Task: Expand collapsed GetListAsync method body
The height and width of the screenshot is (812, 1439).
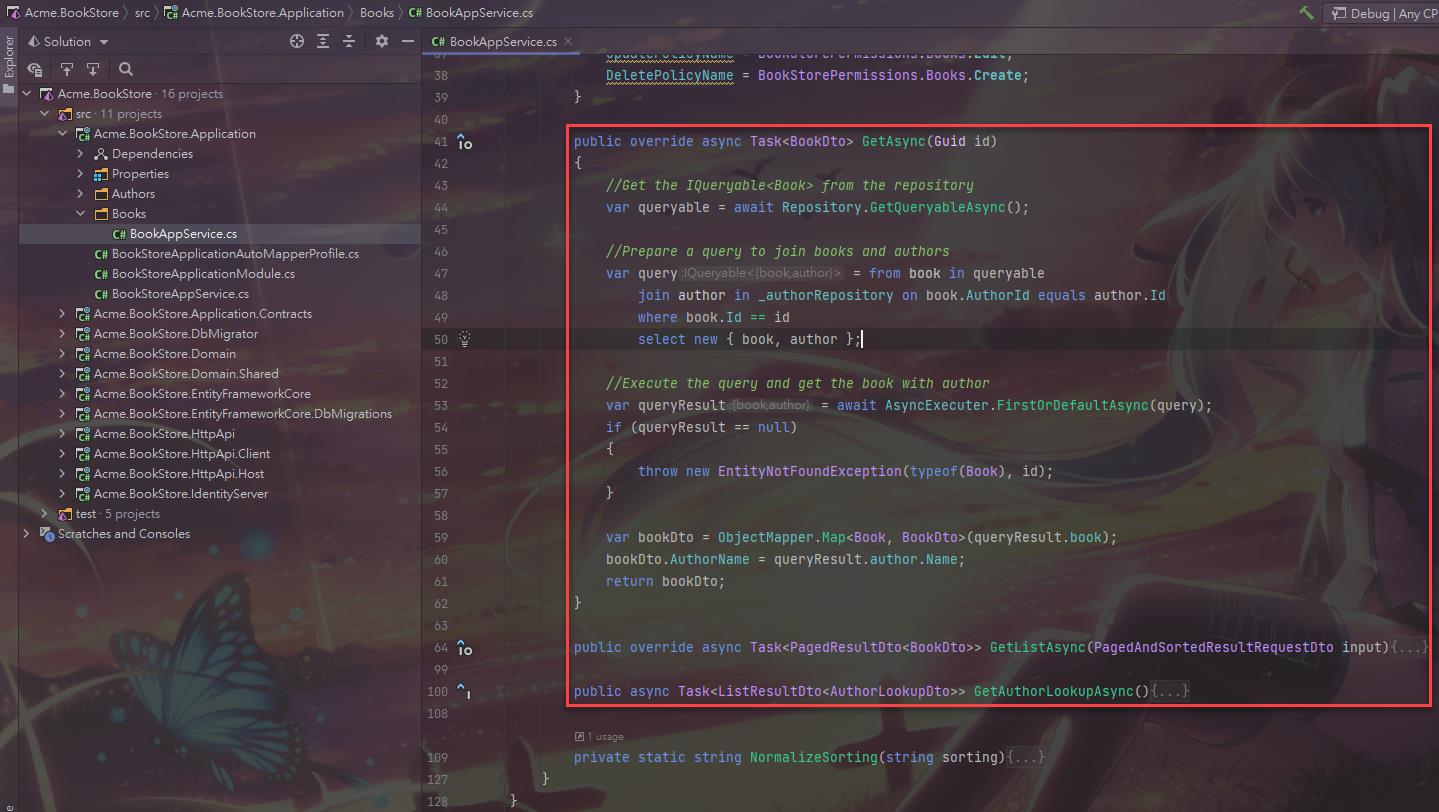Action: [1411, 648]
